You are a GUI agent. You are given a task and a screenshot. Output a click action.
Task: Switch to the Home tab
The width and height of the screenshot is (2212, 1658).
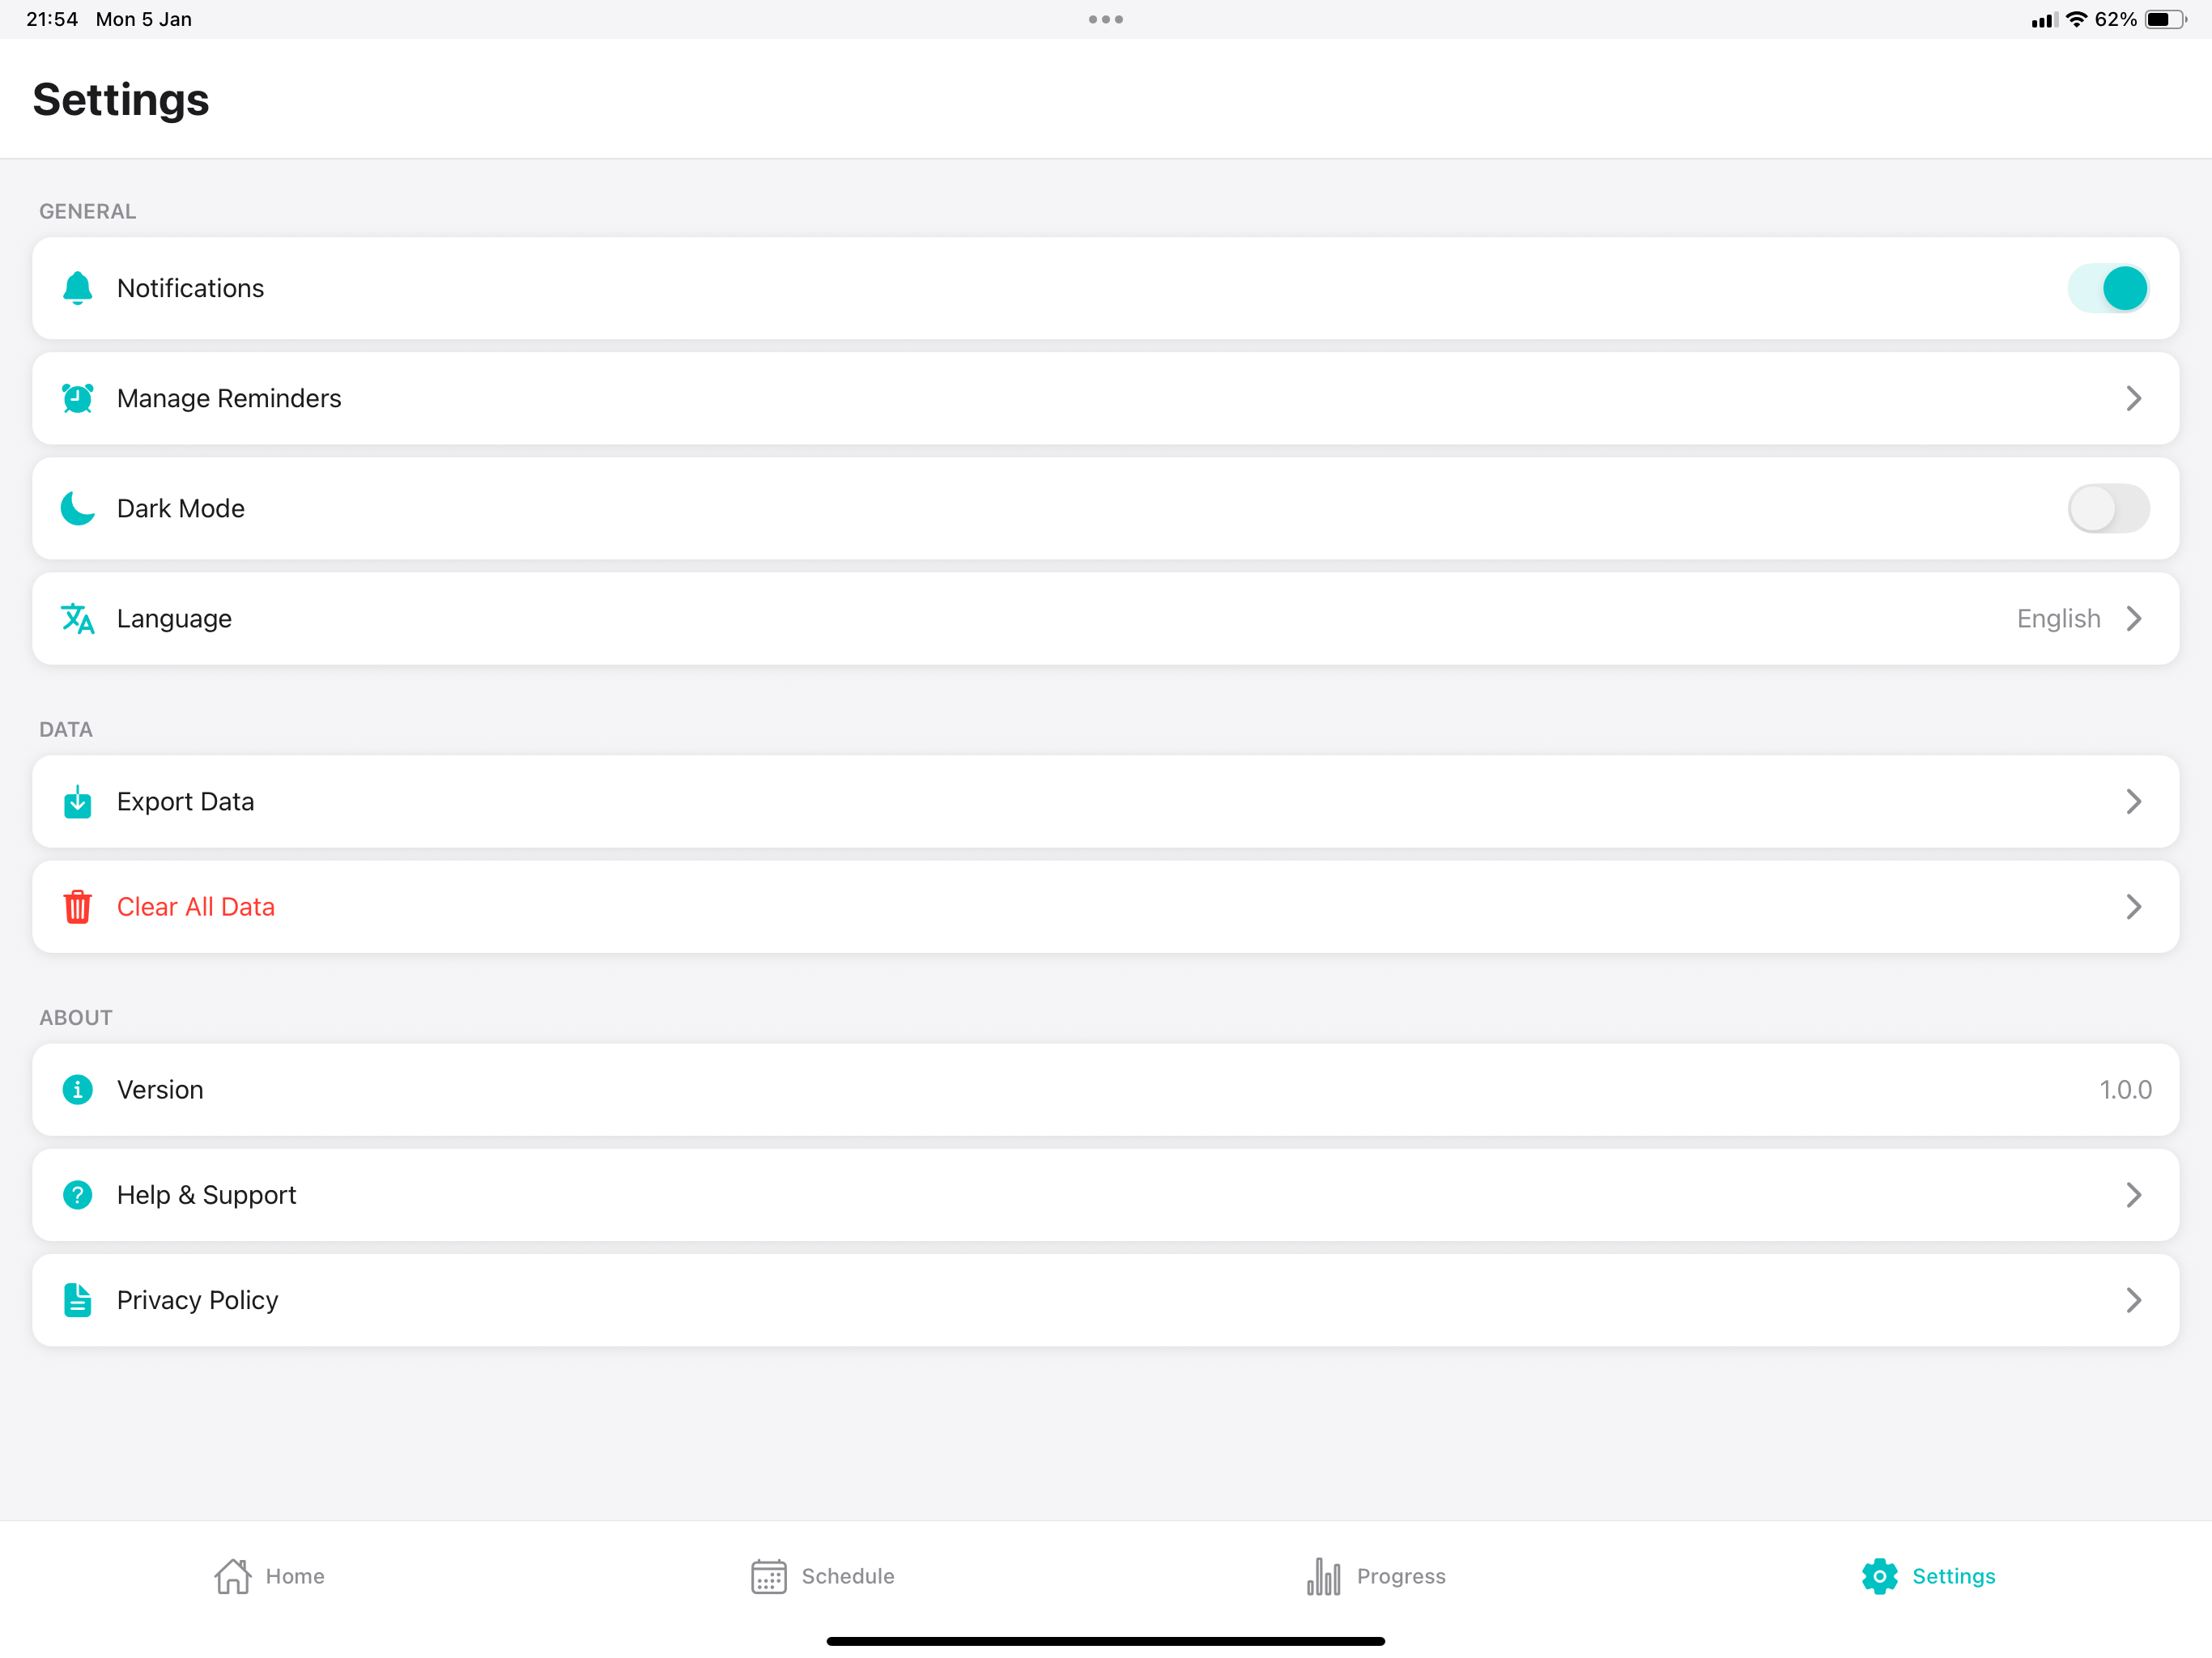[x=269, y=1576]
